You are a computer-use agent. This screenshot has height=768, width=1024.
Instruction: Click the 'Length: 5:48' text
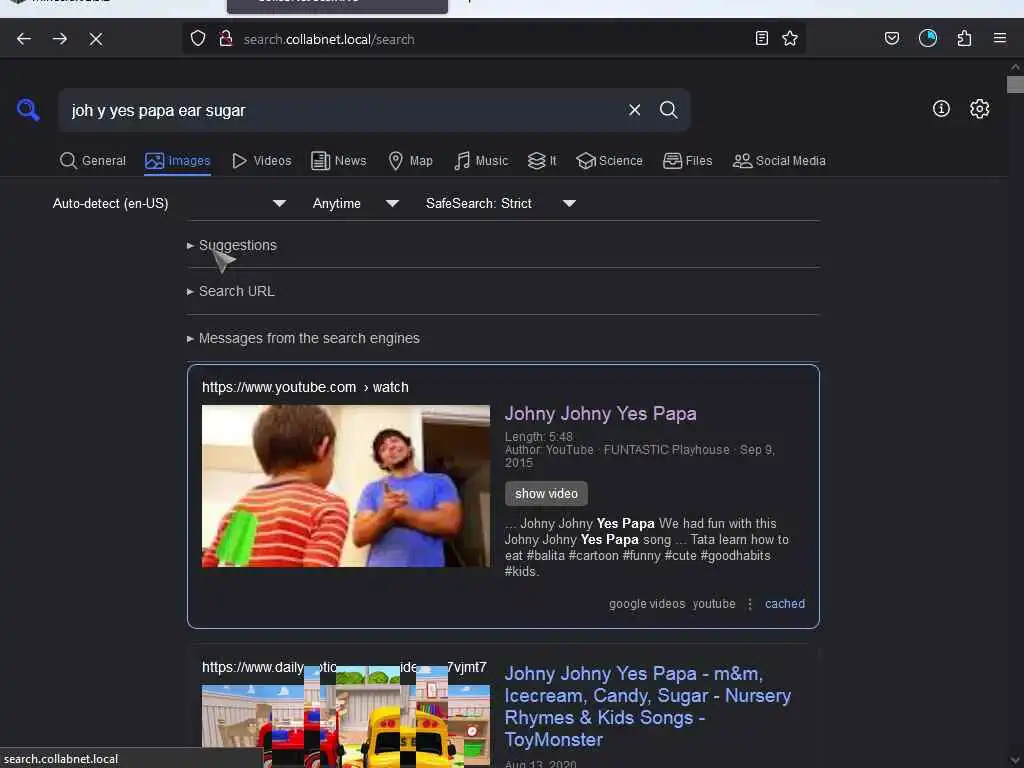point(539,436)
